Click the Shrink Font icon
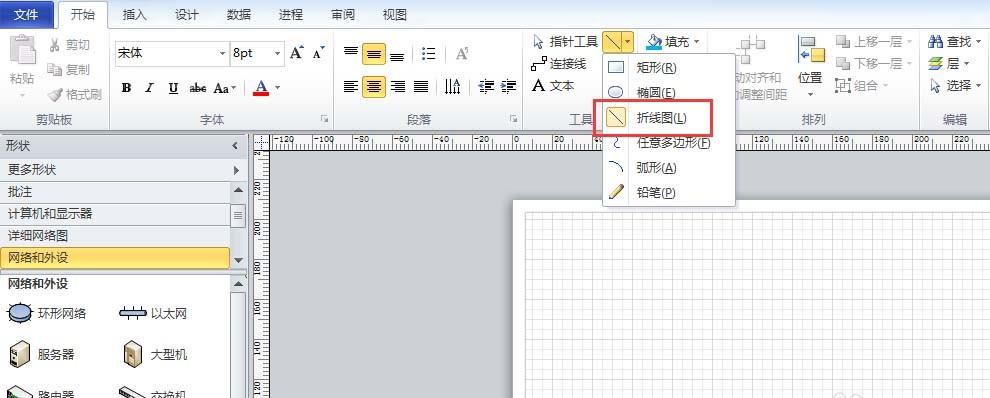This screenshot has width=990, height=398. (319, 52)
